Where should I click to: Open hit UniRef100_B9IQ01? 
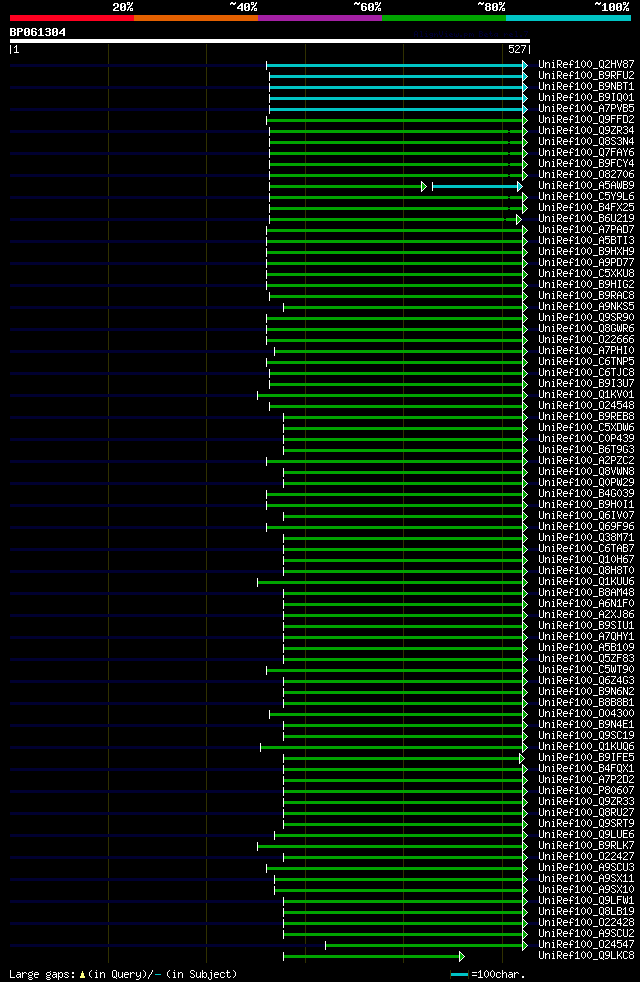tap(586, 97)
